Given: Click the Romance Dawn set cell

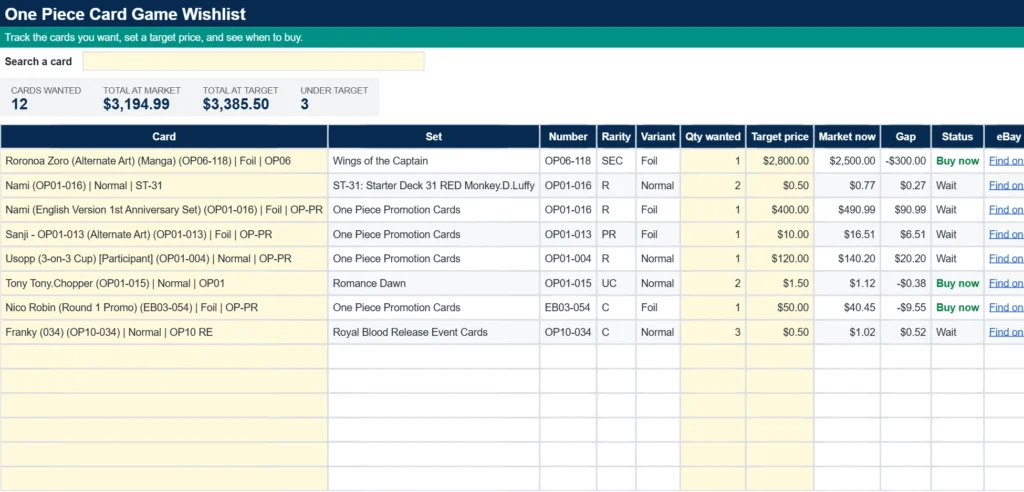Looking at the screenshot, I should point(434,284).
